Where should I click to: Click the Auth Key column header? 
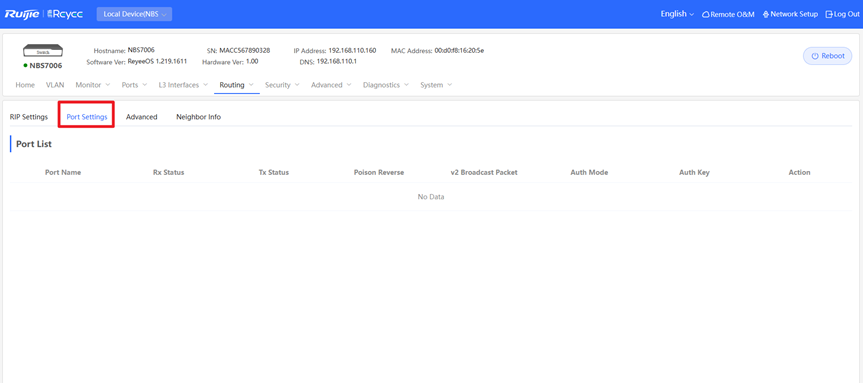(694, 172)
